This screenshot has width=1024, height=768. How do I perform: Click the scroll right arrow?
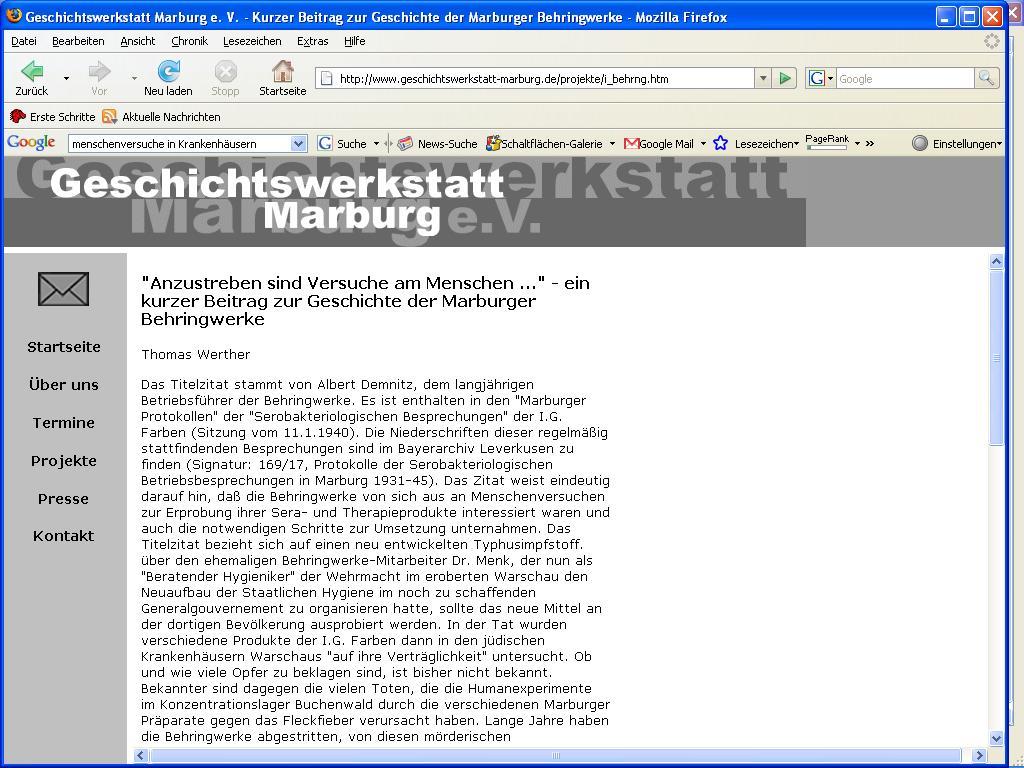[978, 756]
